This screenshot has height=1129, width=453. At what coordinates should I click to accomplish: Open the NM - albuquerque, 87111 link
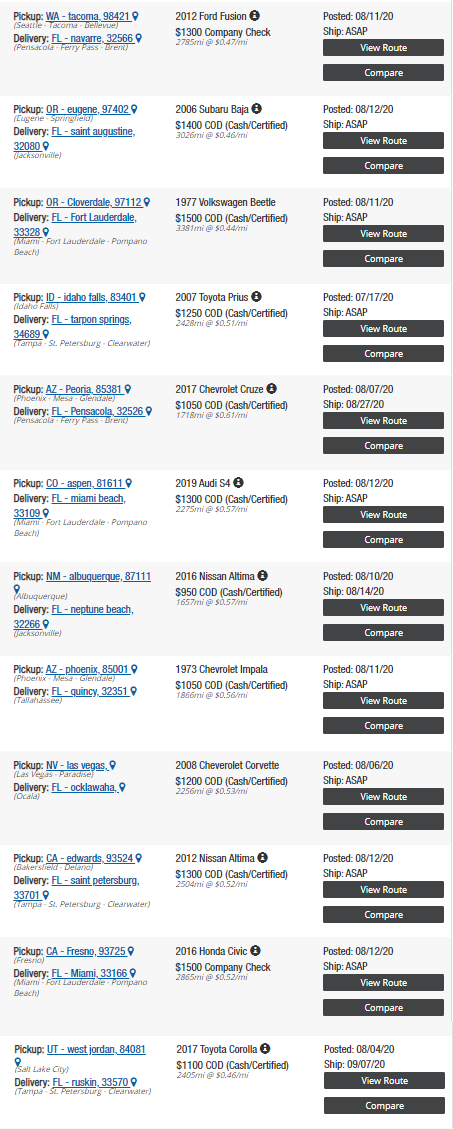[99, 577]
